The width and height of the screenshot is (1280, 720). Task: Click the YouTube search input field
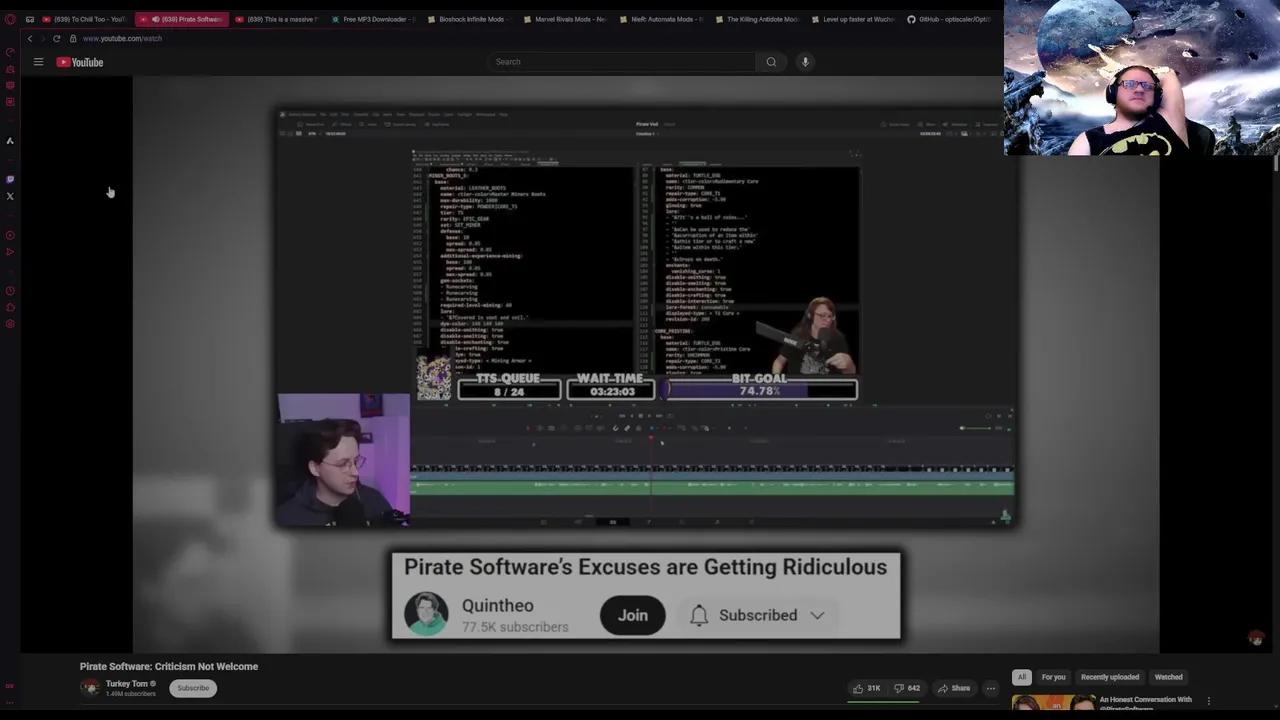pyautogui.click(x=622, y=62)
